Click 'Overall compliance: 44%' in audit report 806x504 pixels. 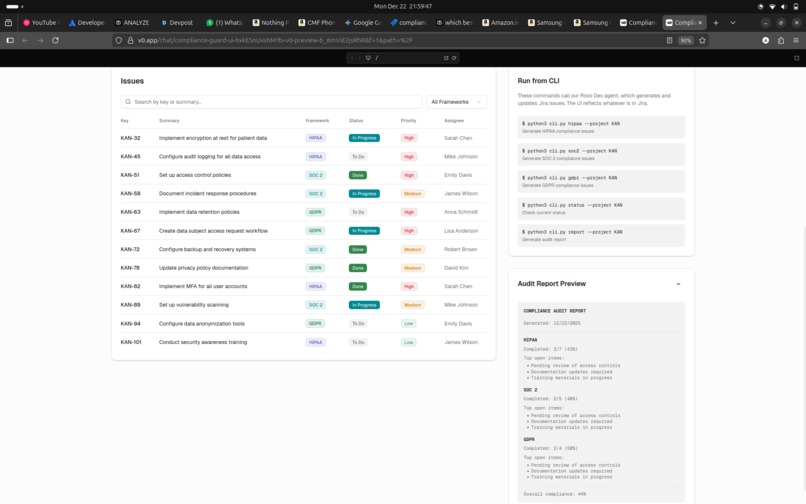(555, 494)
